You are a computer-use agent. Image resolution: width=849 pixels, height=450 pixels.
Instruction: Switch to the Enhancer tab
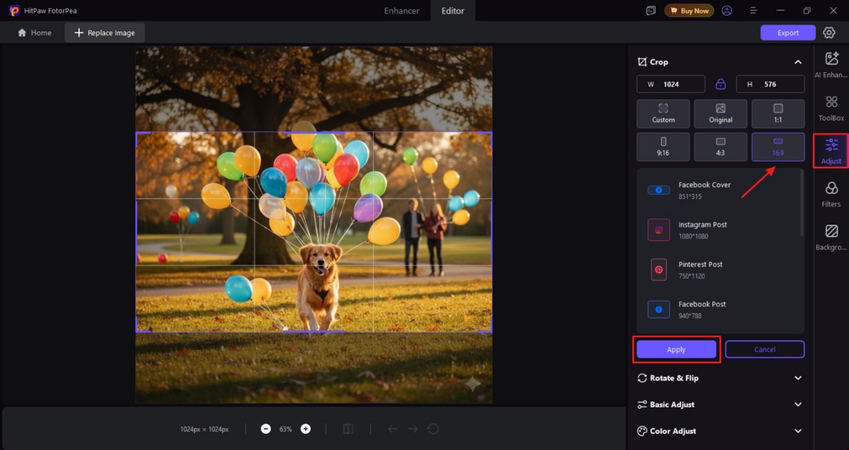click(x=402, y=11)
